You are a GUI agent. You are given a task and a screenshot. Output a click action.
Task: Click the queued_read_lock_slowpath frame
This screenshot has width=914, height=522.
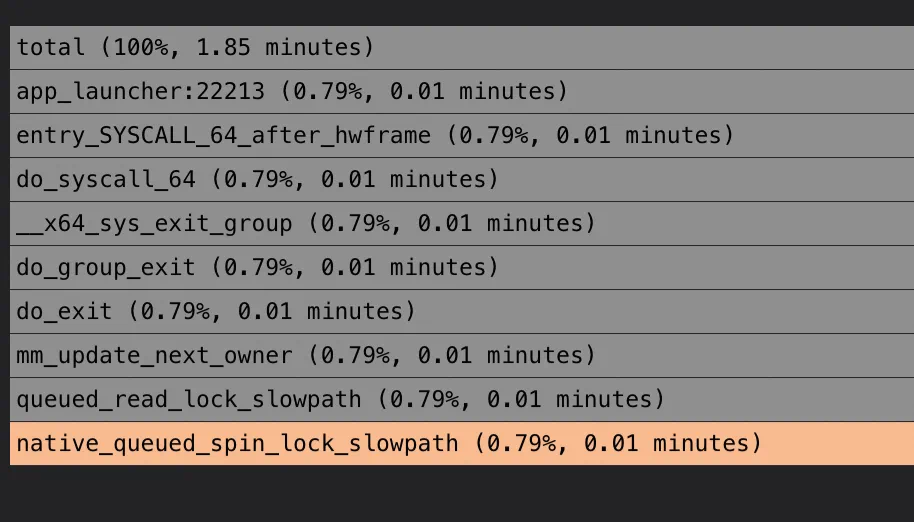(x=462, y=399)
